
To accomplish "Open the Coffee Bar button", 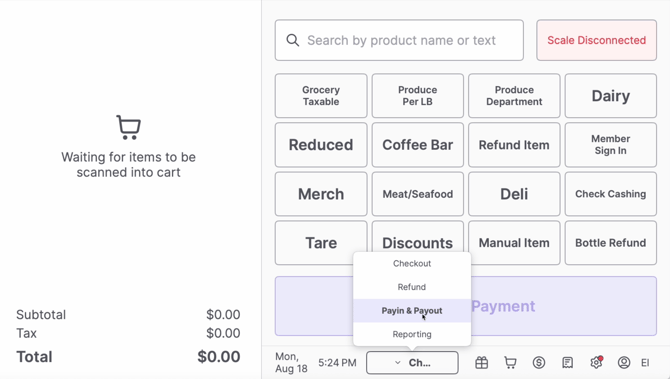I will point(417,145).
